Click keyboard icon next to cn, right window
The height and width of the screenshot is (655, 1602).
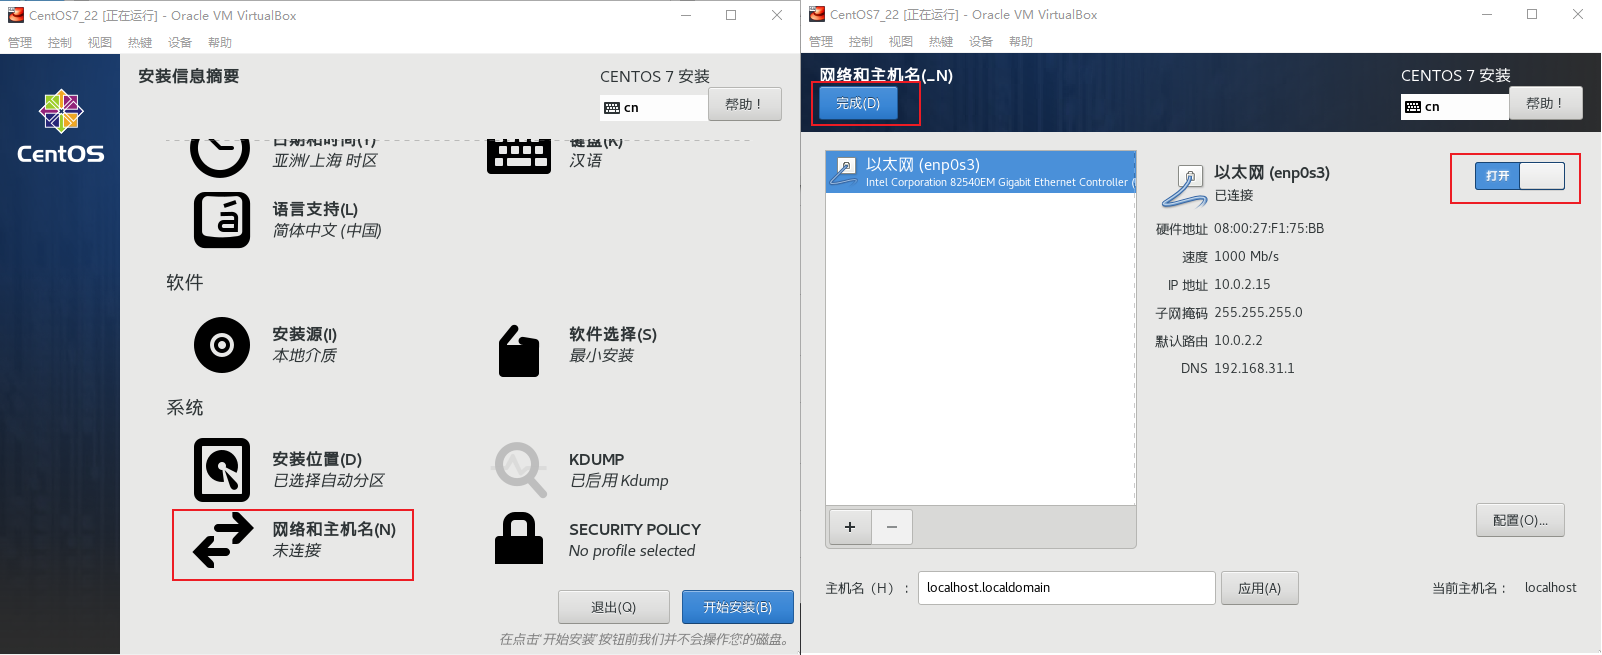tap(1413, 107)
